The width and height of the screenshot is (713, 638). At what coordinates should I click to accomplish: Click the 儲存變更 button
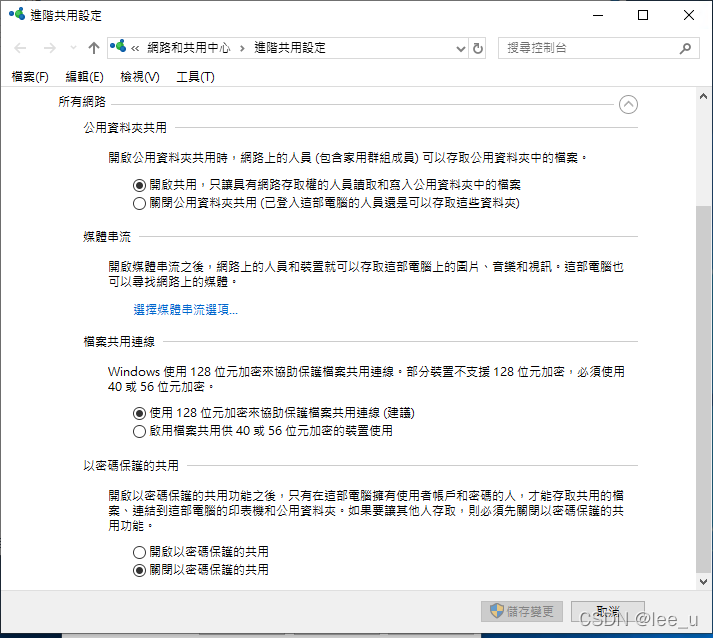(x=522, y=611)
